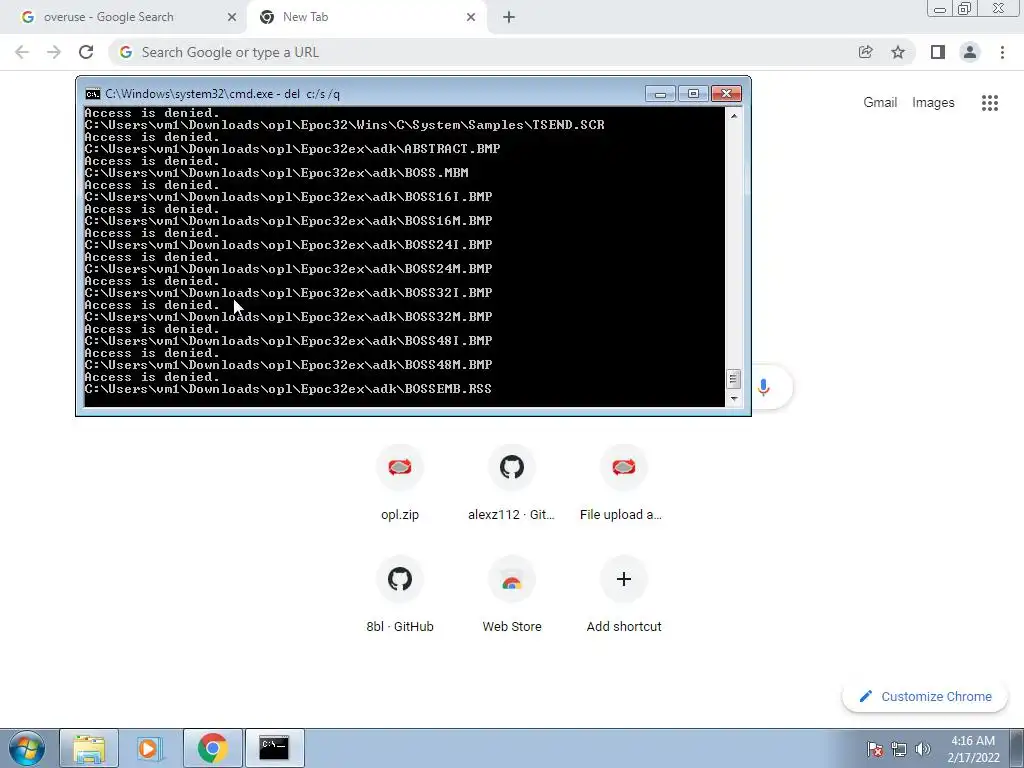
Task: Click the Gmail link
Action: [x=880, y=103]
